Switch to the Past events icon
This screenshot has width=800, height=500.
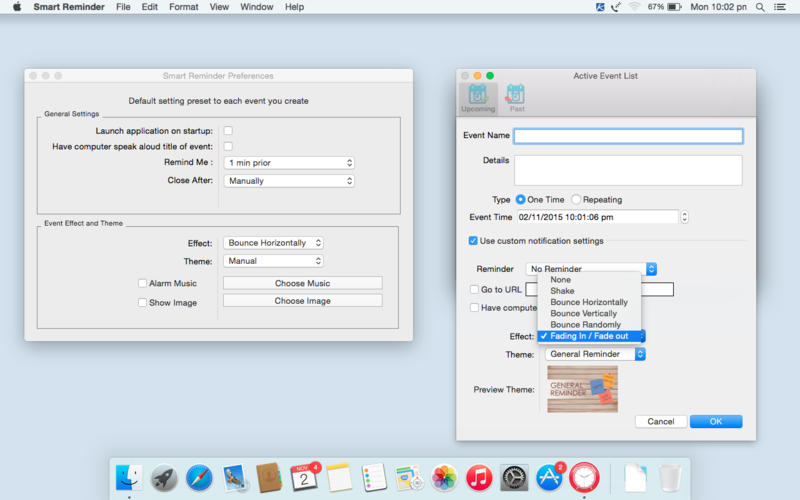point(516,97)
